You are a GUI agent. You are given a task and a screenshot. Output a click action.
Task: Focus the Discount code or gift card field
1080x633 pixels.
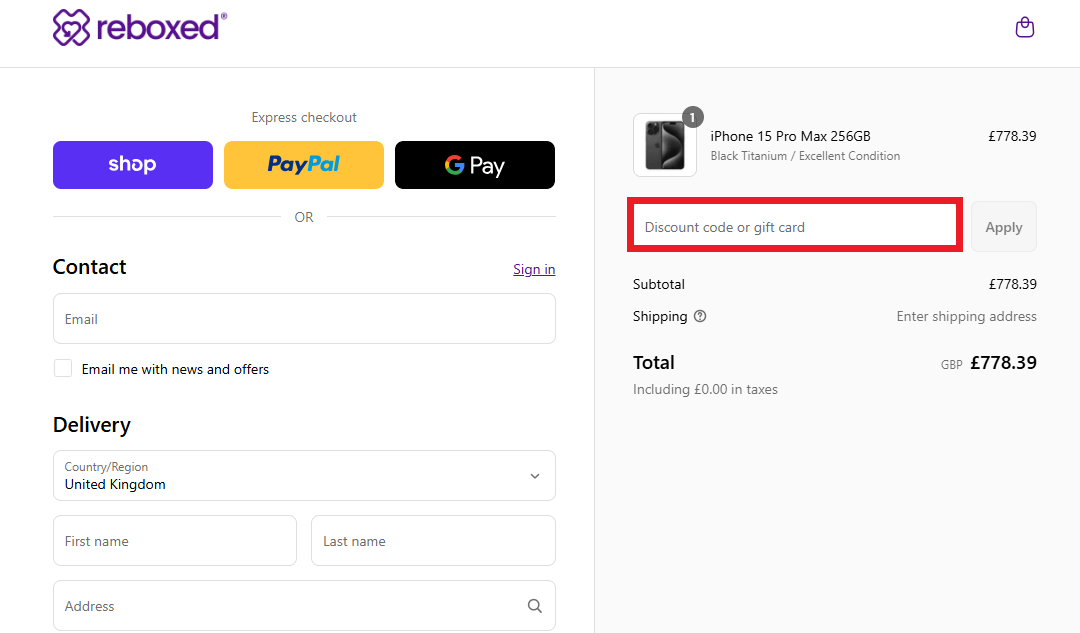[796, 227]
